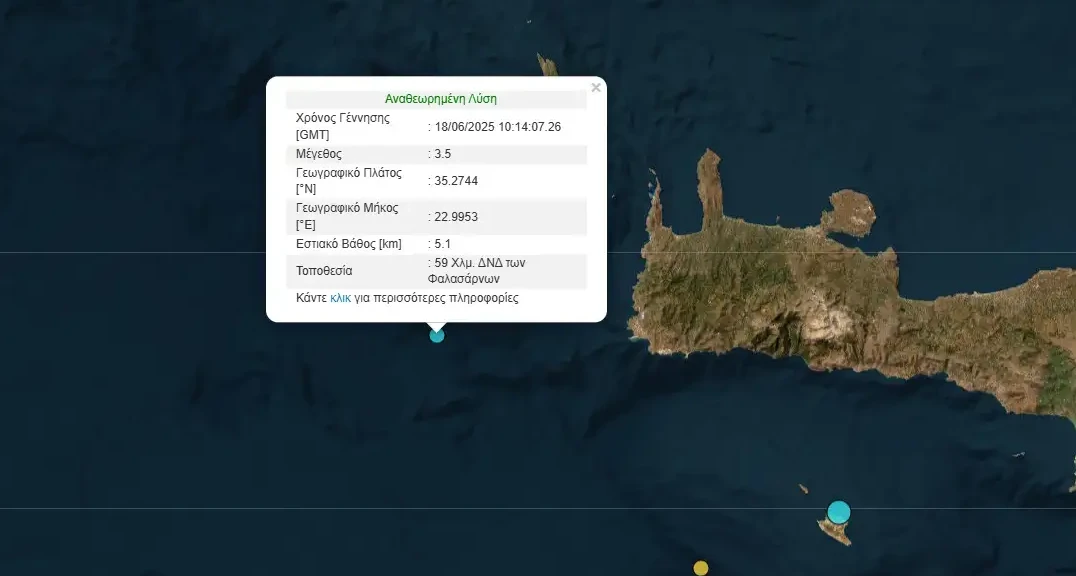Select the longitude value 22.9953
This screenshot has height=576, width=1076.
pos(456,217)
